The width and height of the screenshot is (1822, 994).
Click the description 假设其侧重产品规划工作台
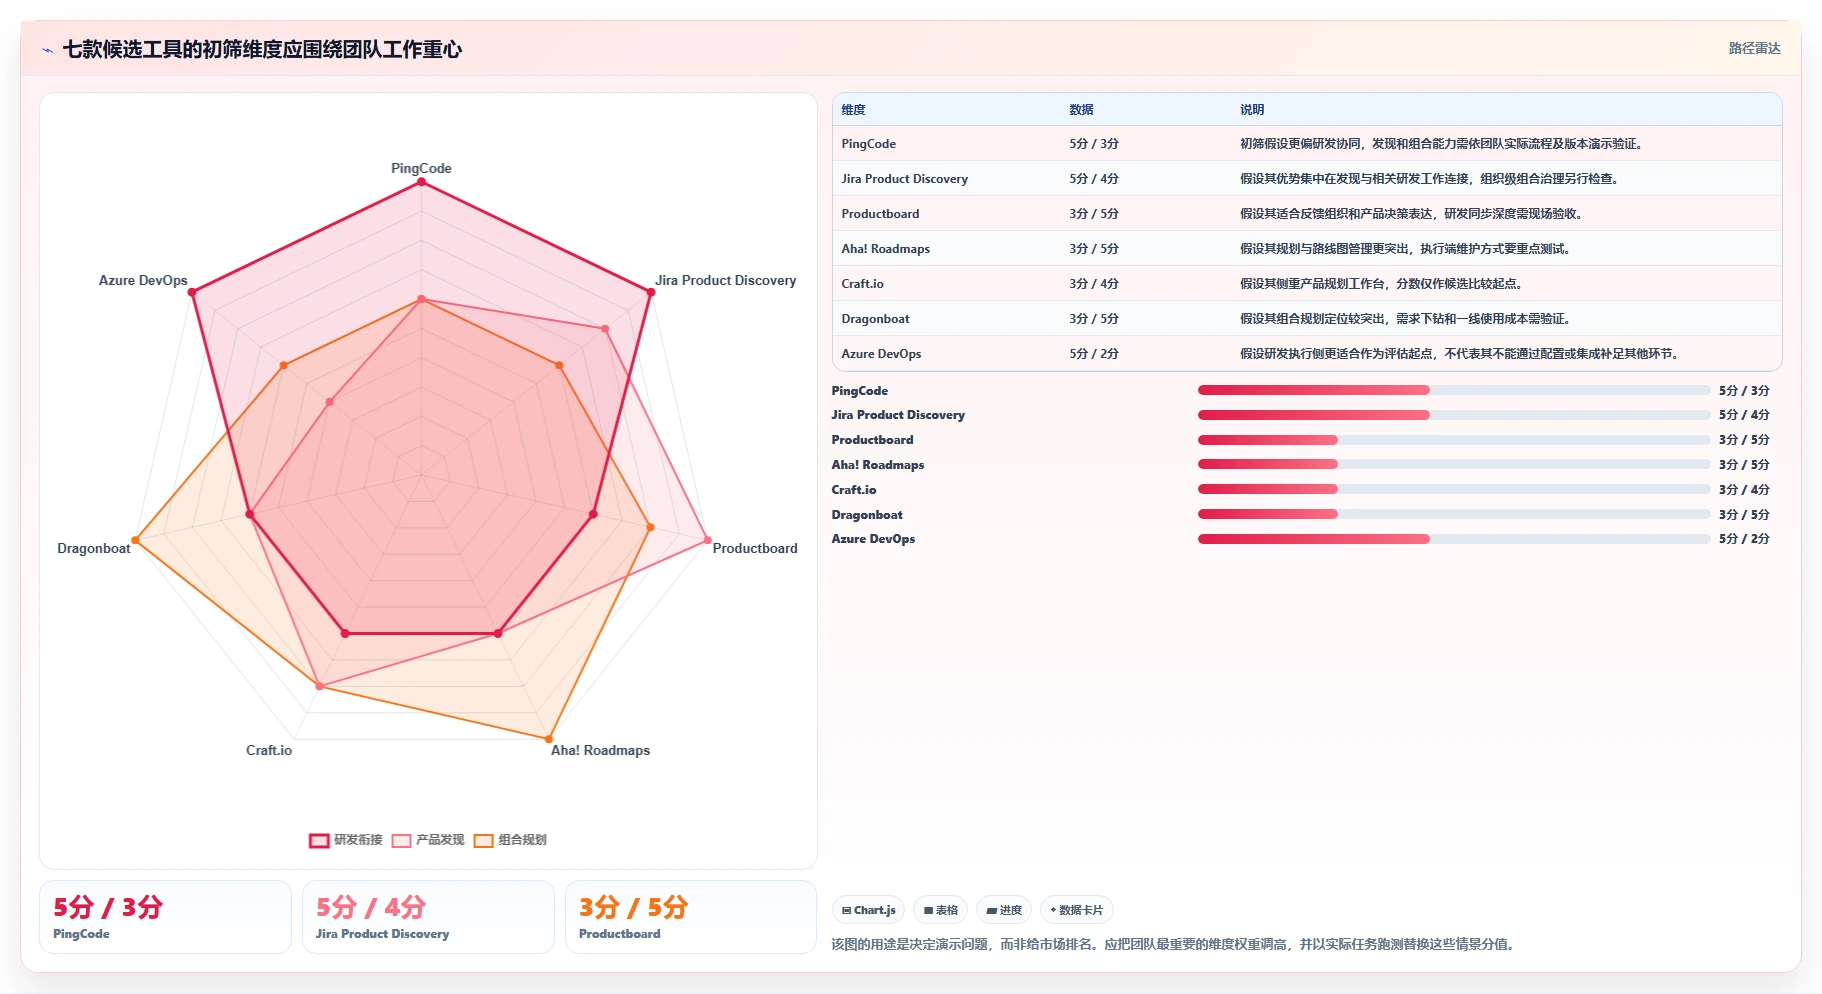click(1382, 284)
